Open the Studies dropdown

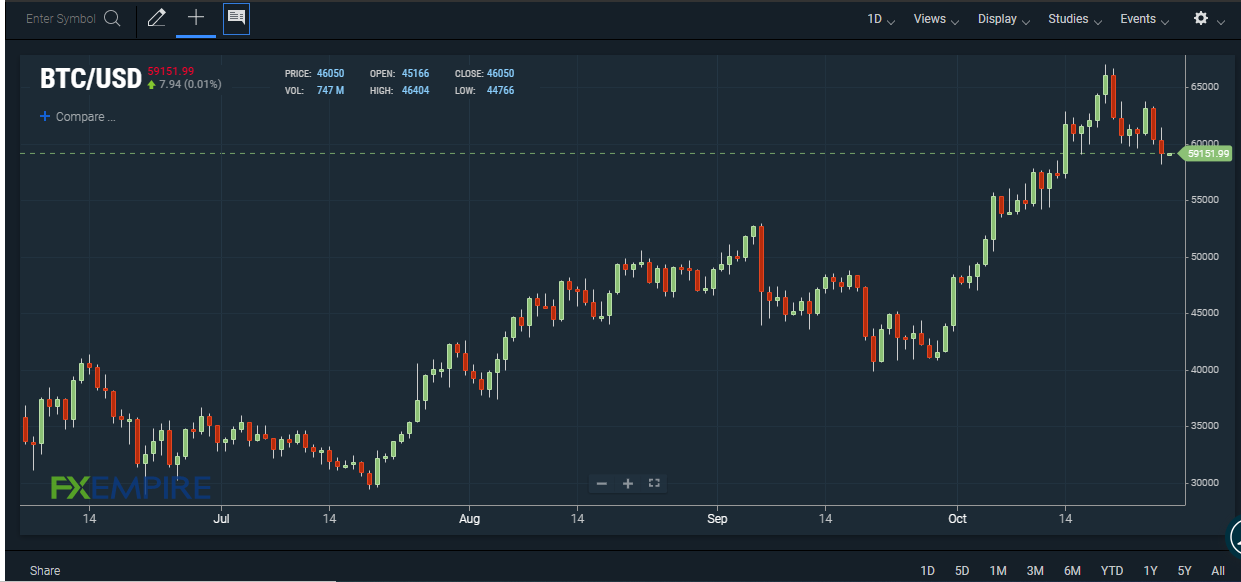coord(1075,19)
